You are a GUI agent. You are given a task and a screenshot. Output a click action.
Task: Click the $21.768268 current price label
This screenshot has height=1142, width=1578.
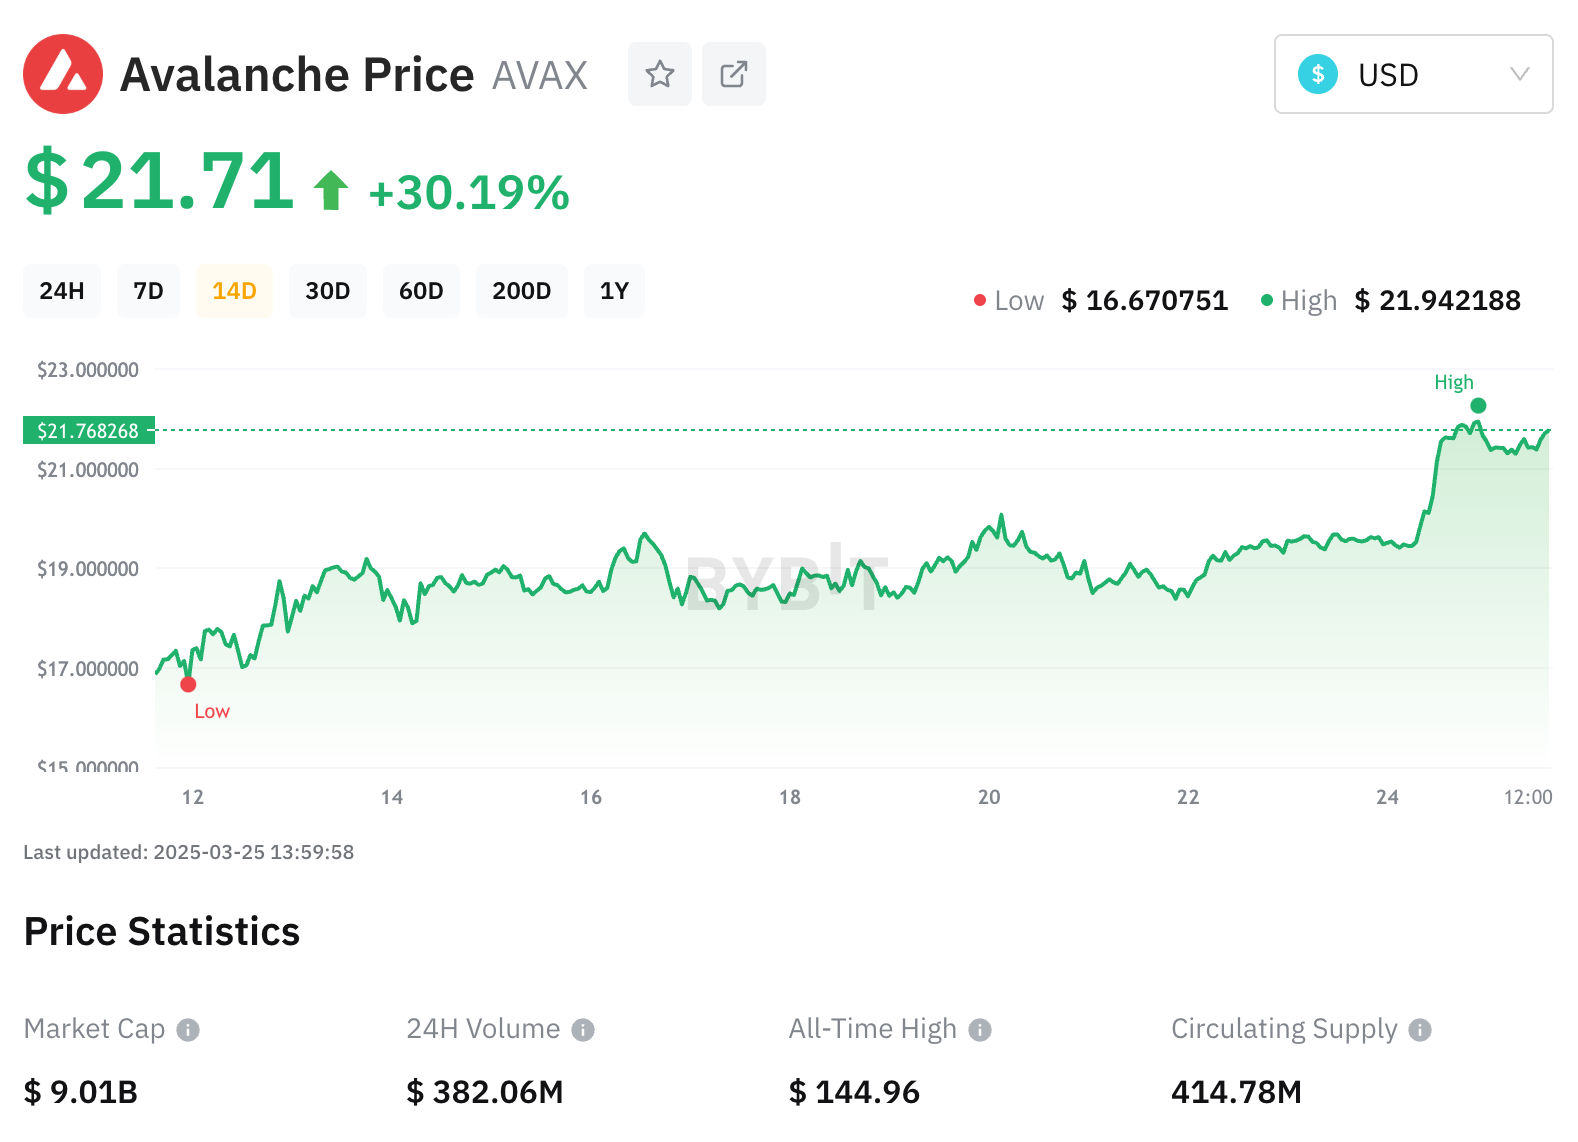[x=88, y=431]
